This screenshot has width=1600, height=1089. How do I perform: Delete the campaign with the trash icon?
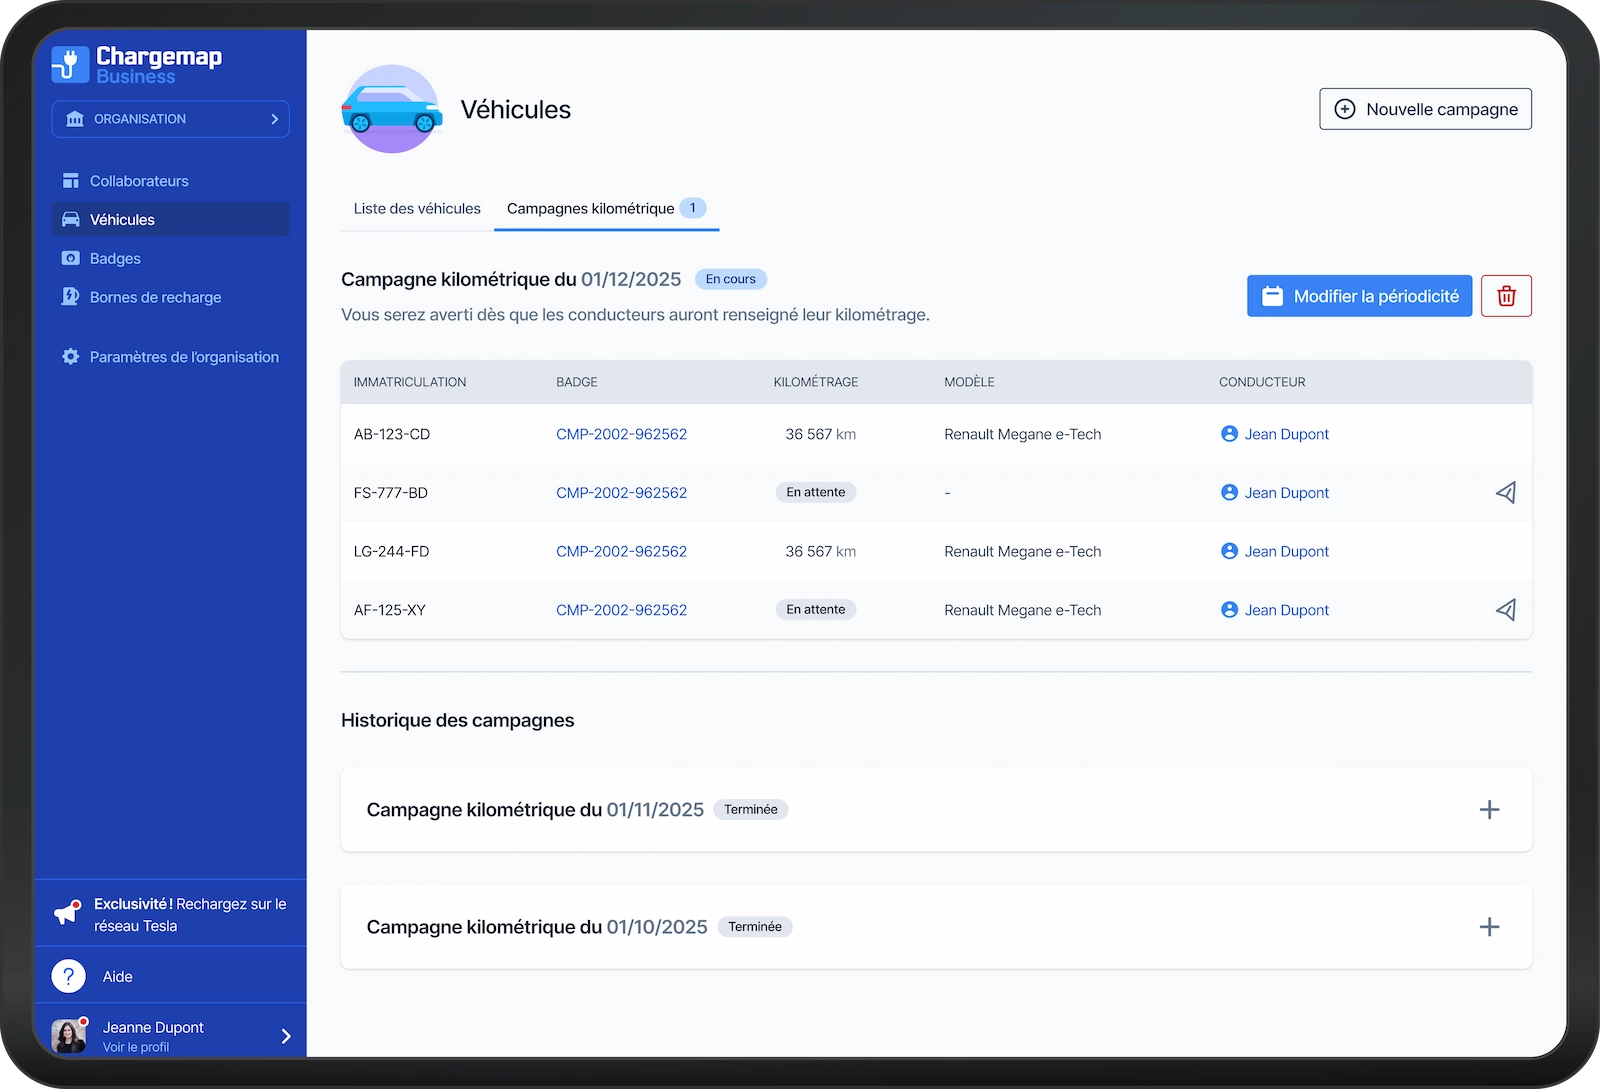coord(1506,296)
